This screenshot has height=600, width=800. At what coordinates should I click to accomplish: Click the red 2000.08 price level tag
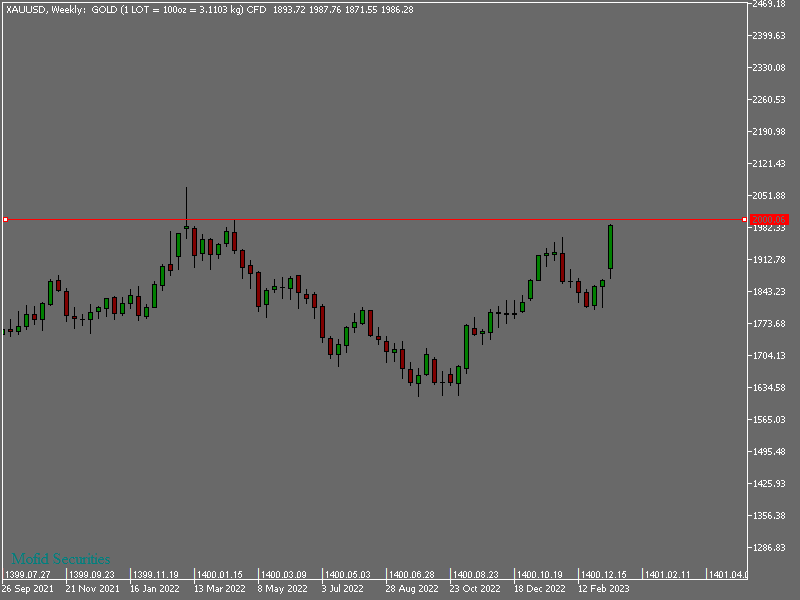[x=770, y=219]
